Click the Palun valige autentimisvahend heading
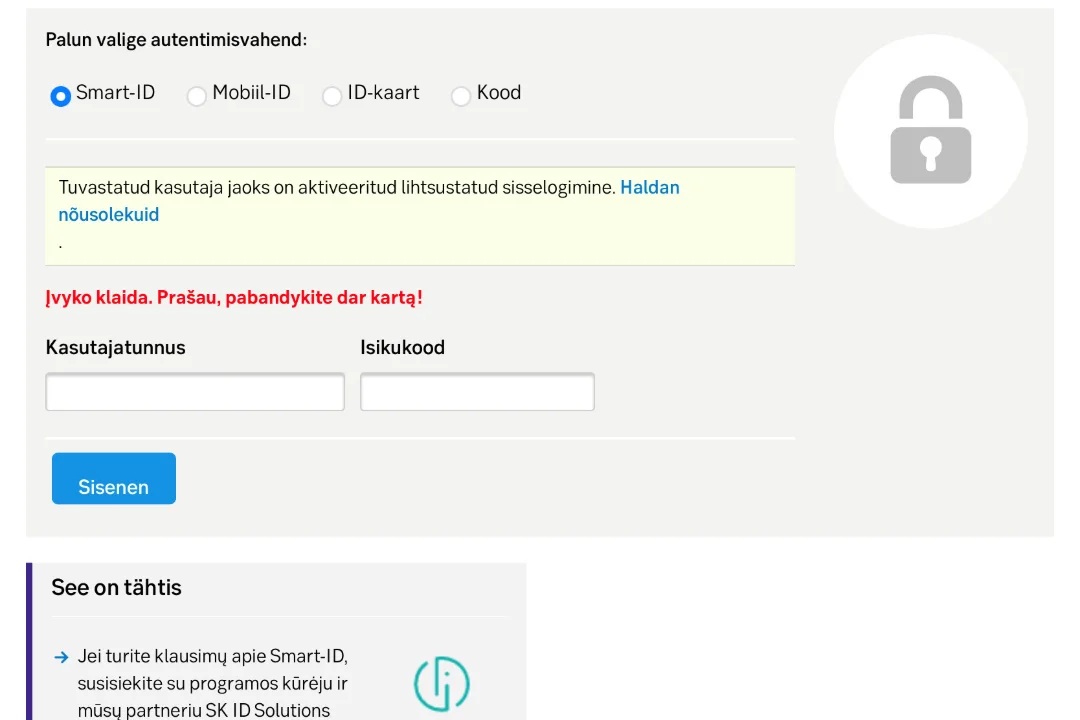Image resolution: width=1080 pixels, height=720 pixels. [176, 40]
